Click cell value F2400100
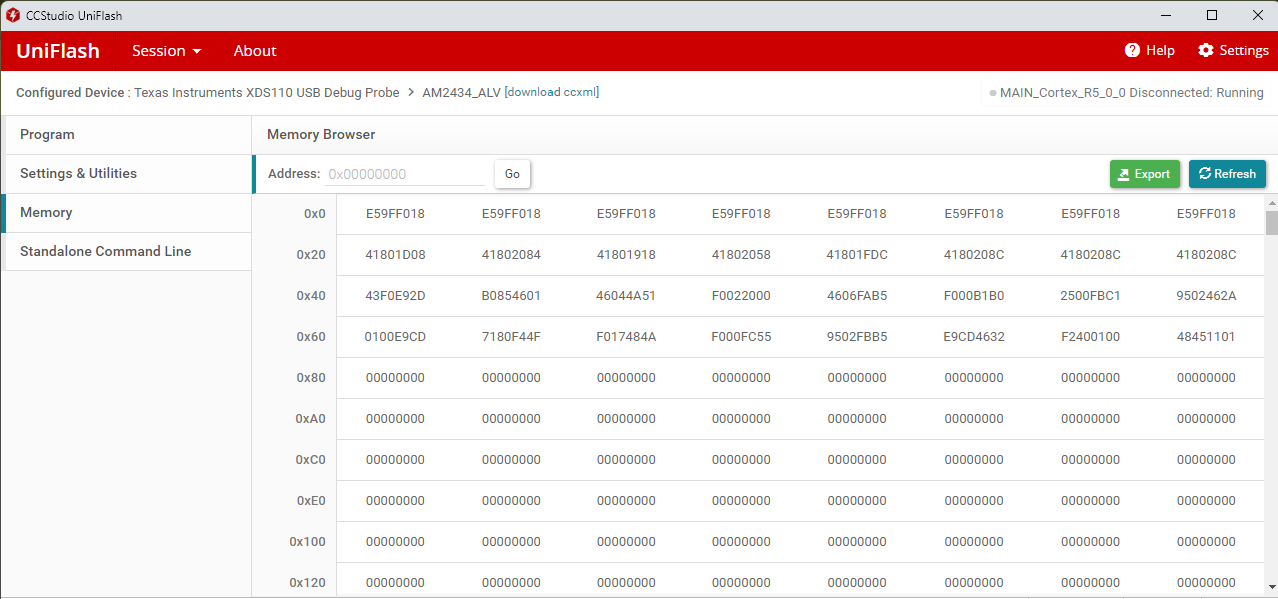This screenshot has height=599, width=1278. (1090, 337)
